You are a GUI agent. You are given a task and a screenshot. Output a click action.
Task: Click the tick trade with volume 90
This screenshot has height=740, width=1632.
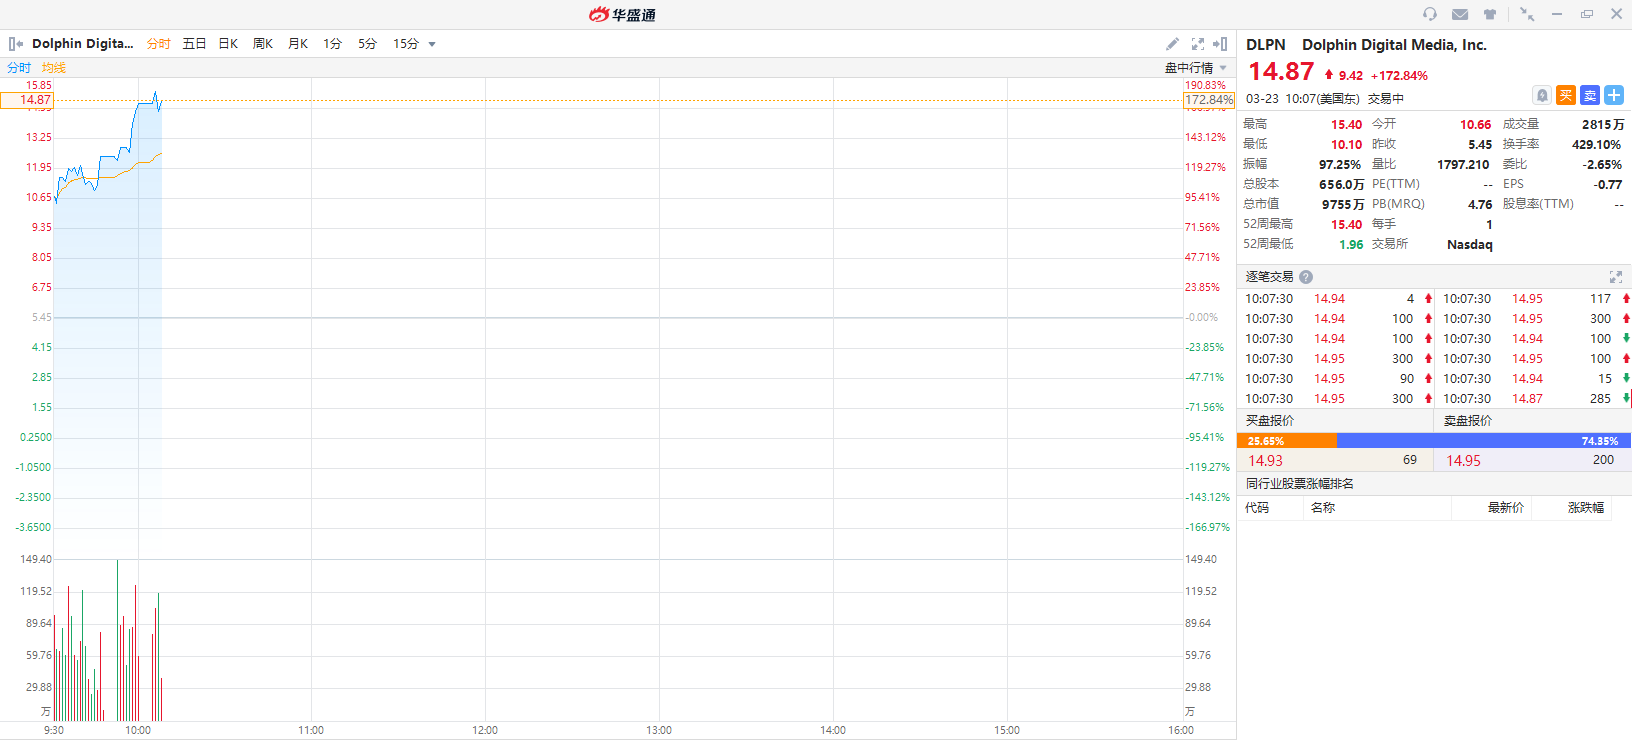1338,379
